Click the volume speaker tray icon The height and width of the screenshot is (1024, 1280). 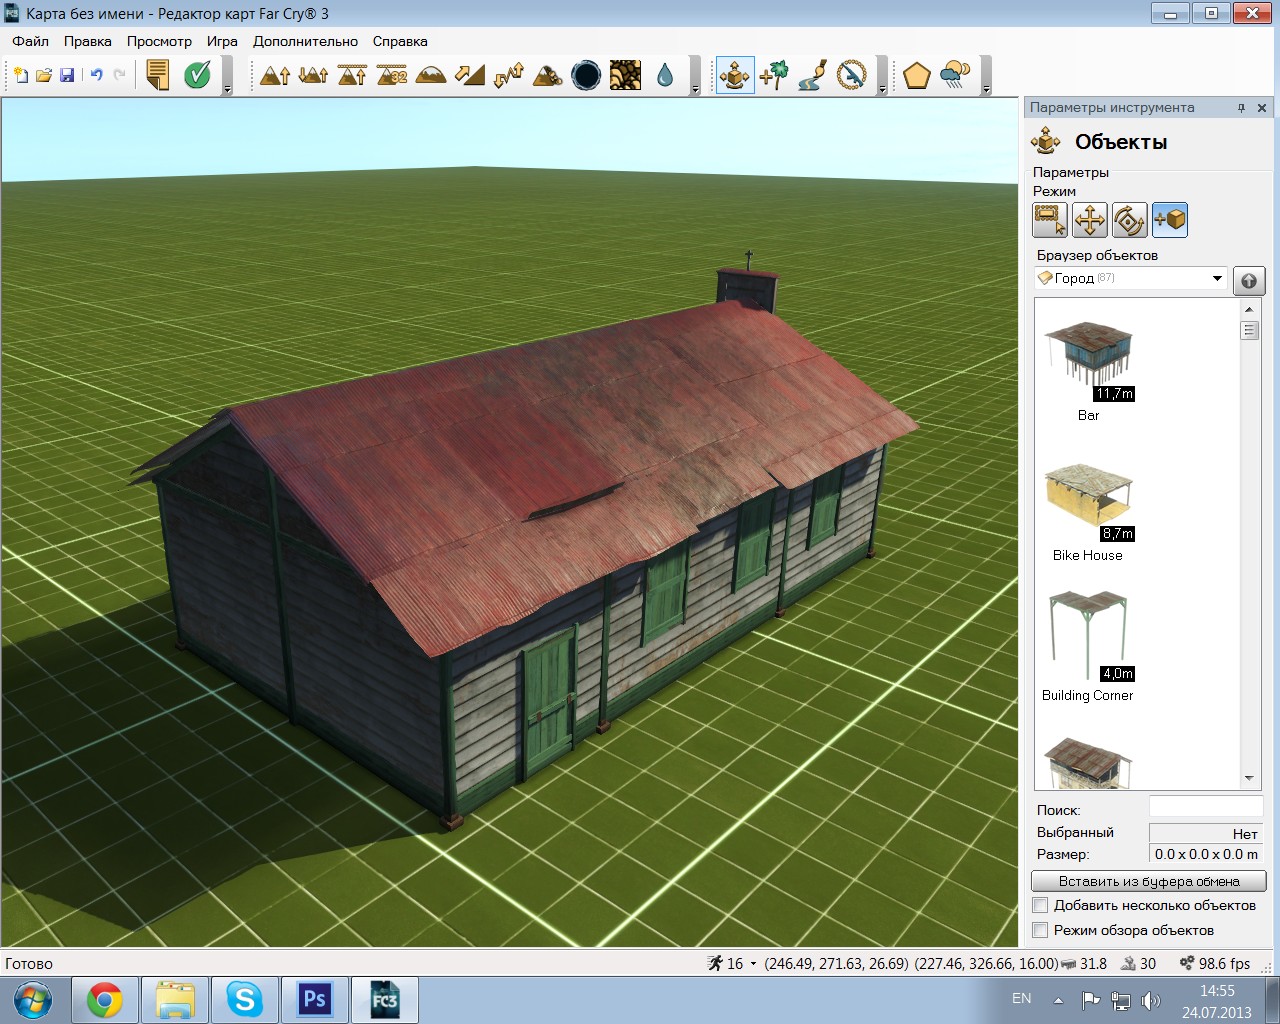[x=1151, y=1000]
